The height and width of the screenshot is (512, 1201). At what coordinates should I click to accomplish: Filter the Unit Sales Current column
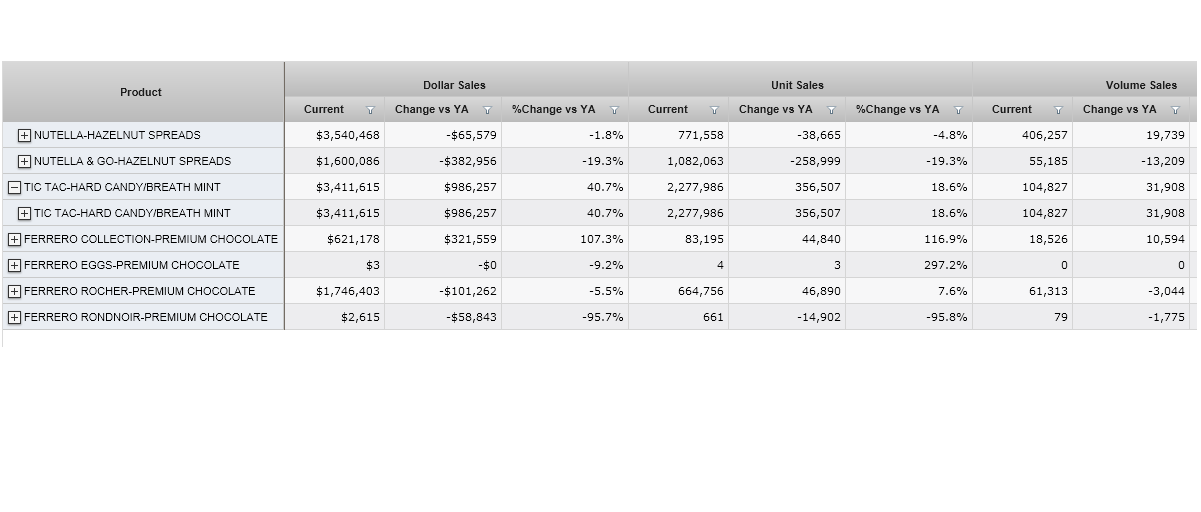click(715, 110)
